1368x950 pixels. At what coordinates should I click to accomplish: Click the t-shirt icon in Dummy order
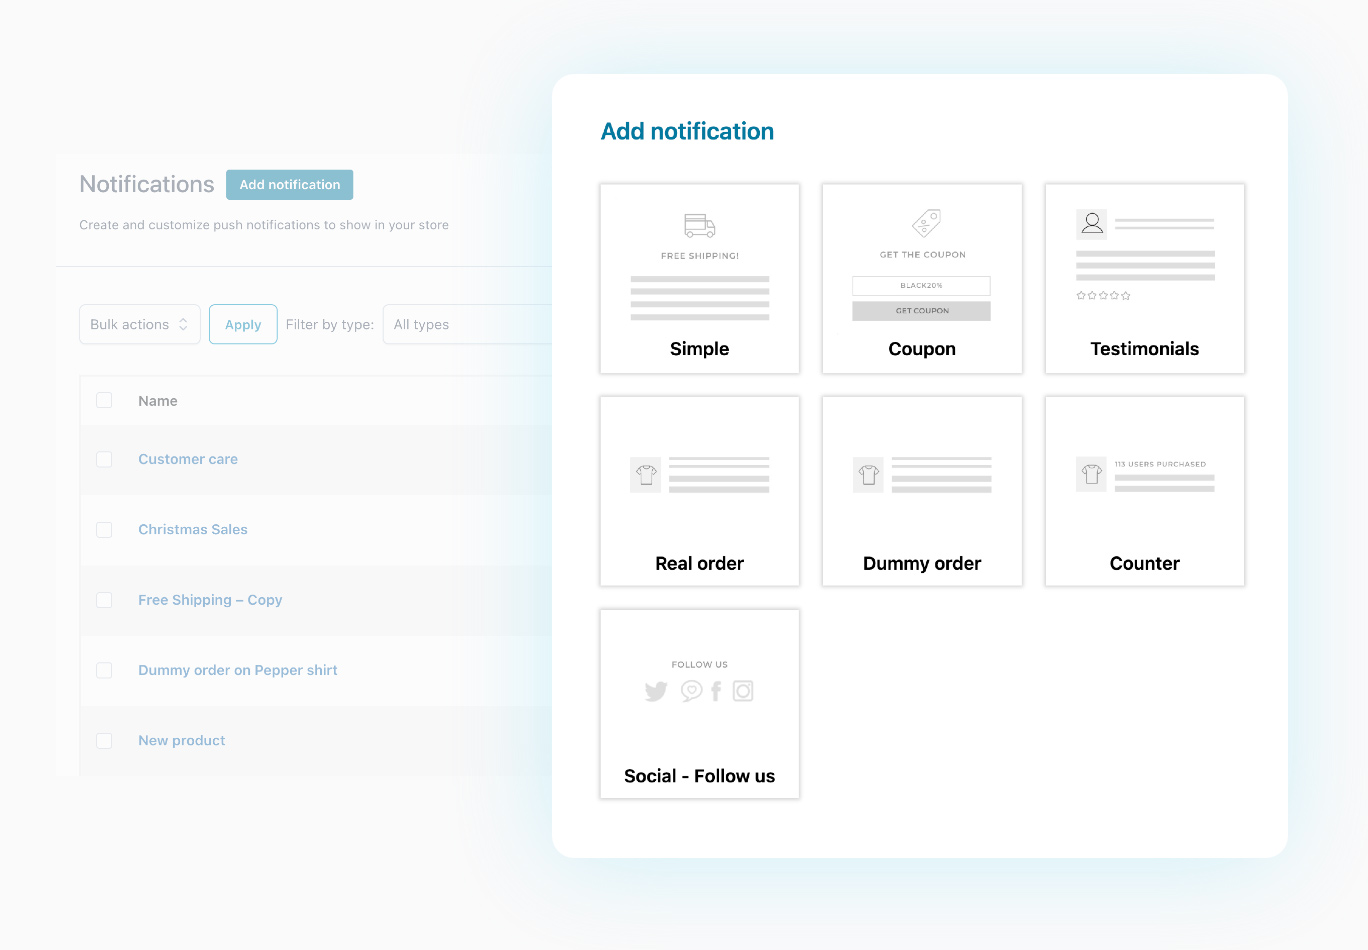click(x=869, y=475)
